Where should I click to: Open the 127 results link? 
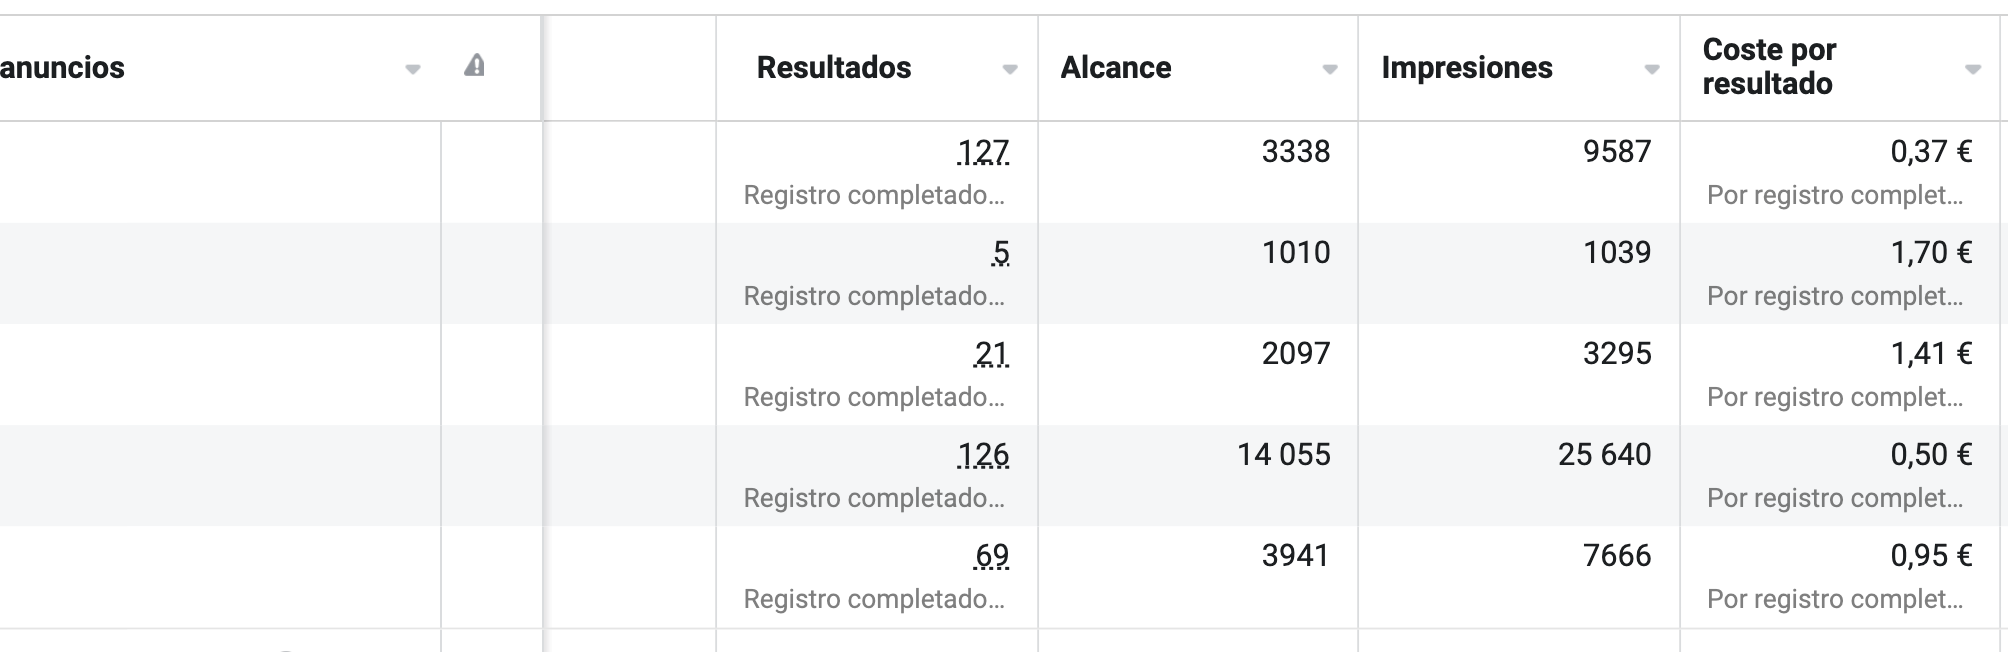(x=983, y=152)
